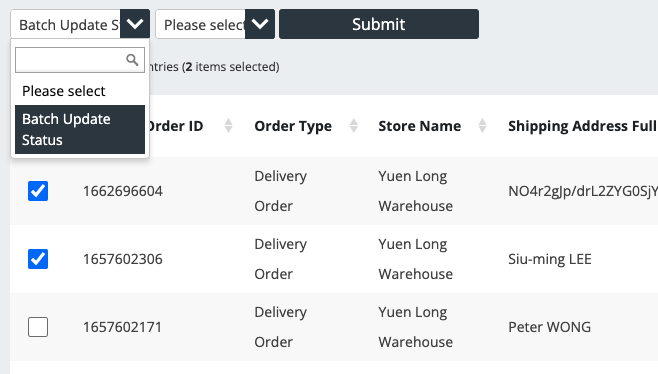Check the order 1657602171 checkbox
The height and width of the screenshot is (374, 658).
(x=38, y=327)
